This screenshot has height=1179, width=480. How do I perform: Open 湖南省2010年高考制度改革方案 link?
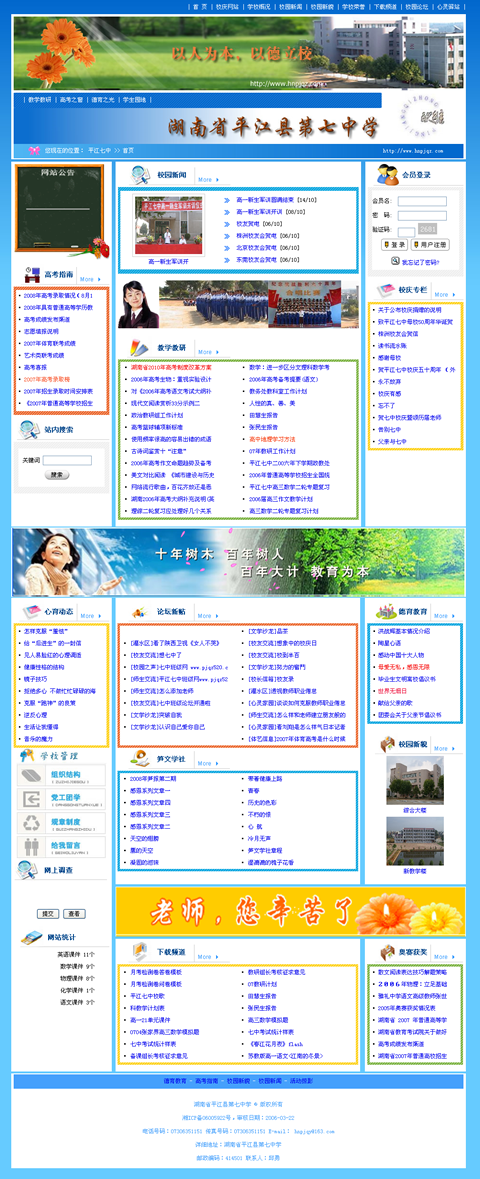tap(172, 368)
